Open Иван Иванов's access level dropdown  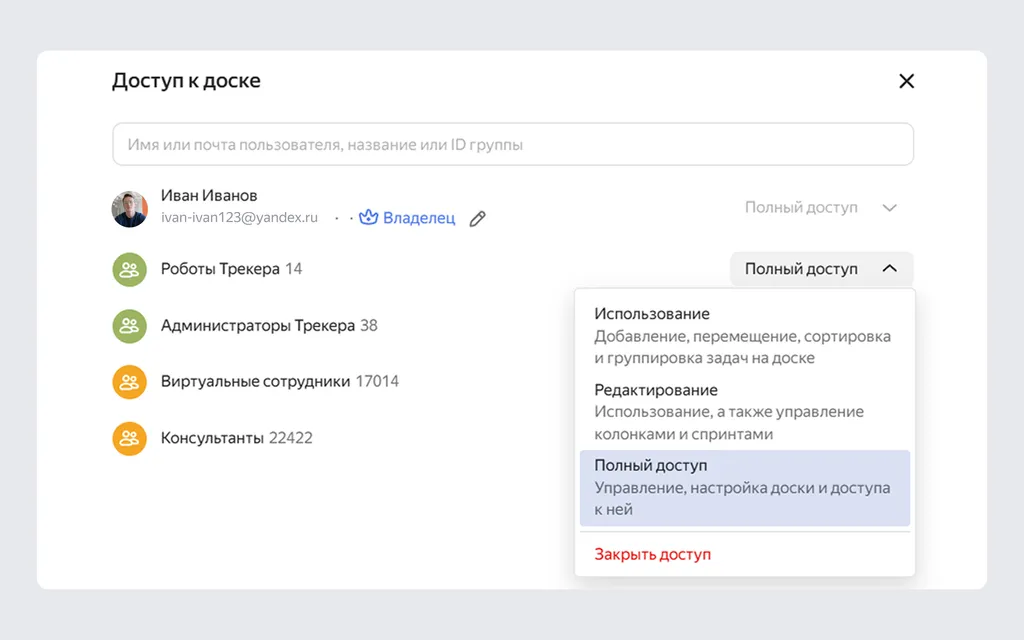coord(821,208)
